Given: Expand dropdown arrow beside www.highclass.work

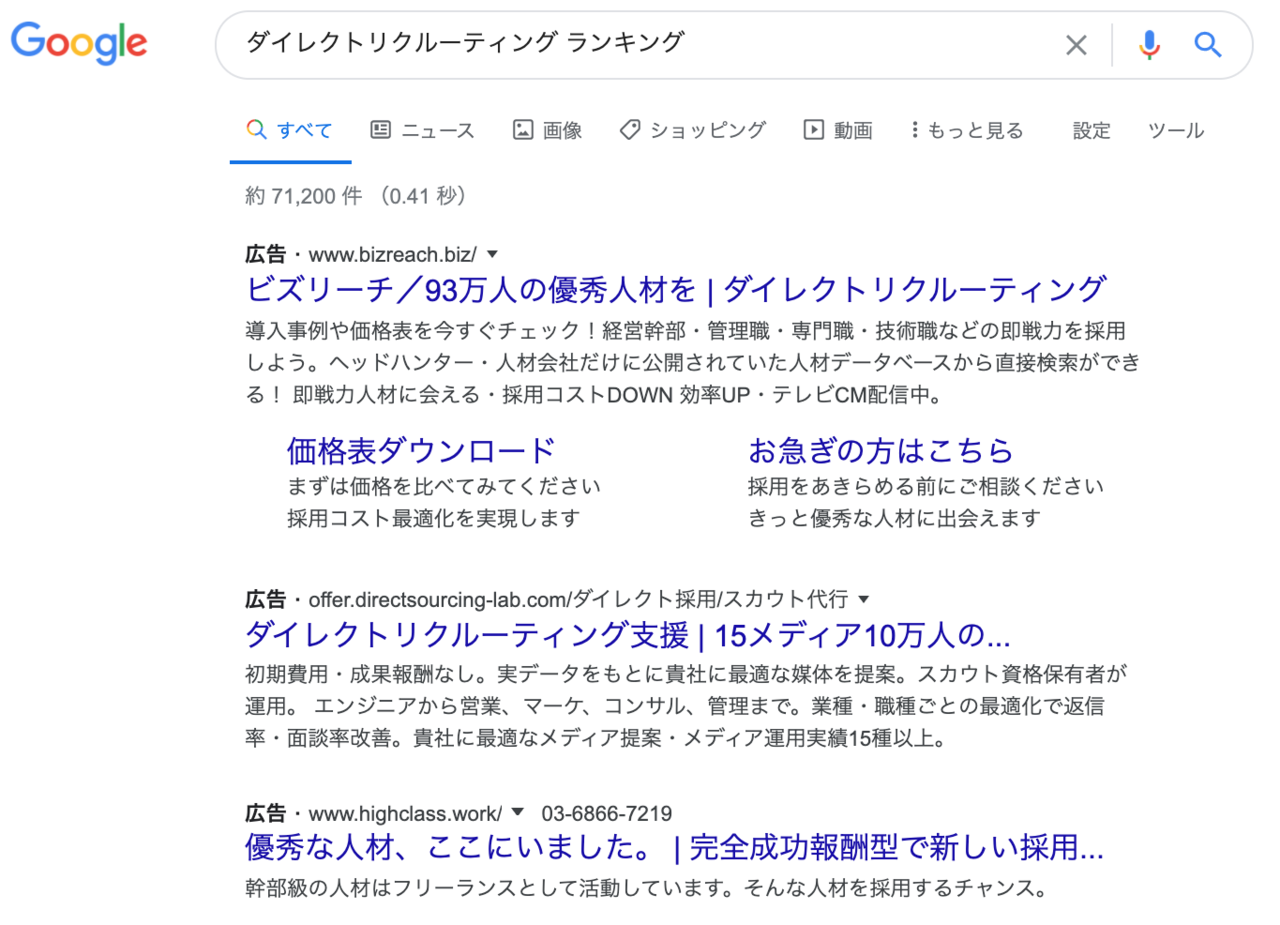Looking at the screenshot, I should click(x=518, y=812).
